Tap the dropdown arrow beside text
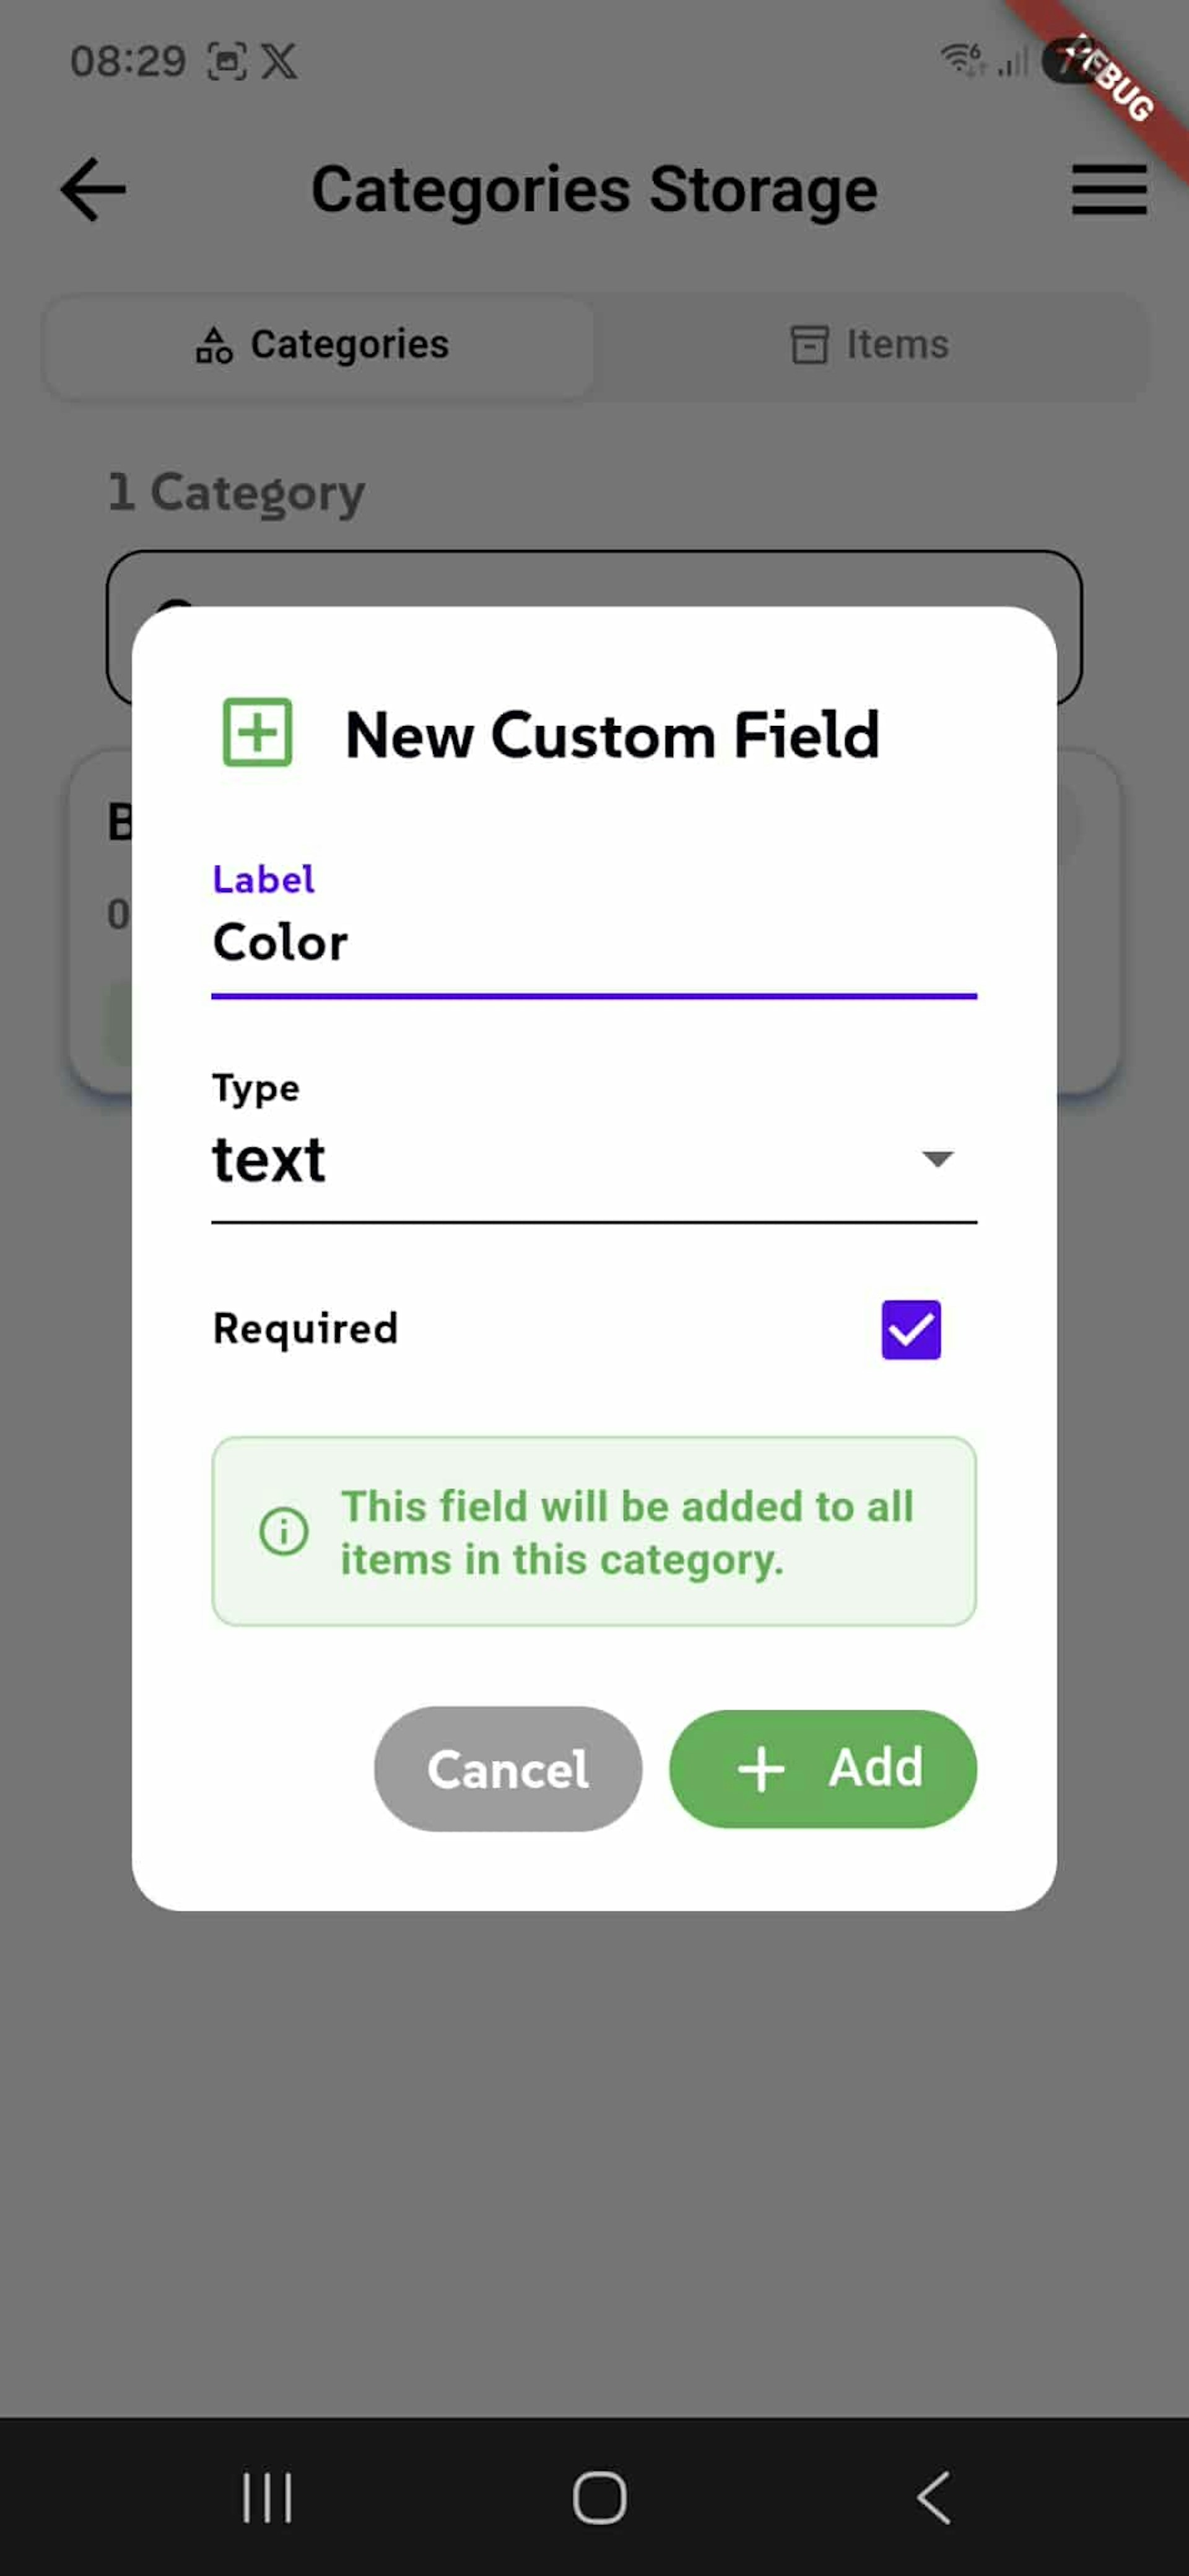1189x2576 pixels. (935, 1160)
